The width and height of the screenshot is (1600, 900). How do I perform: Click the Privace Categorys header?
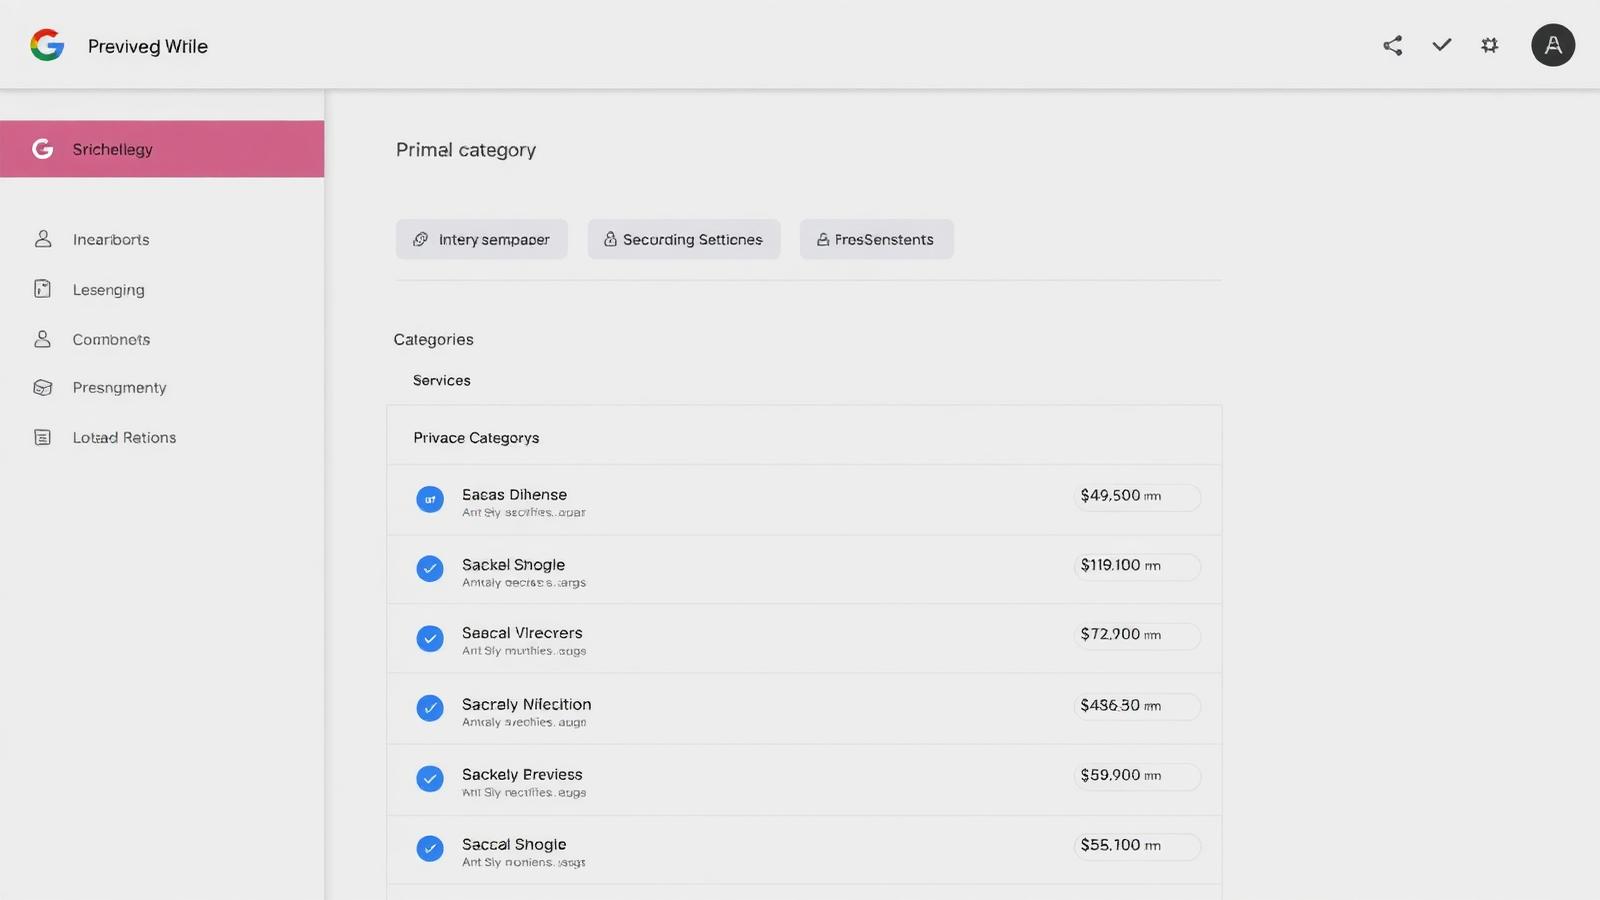[476, 437]
